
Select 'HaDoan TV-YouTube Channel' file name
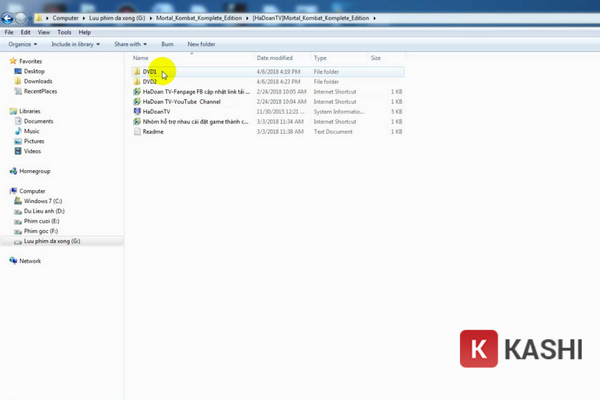181,101
